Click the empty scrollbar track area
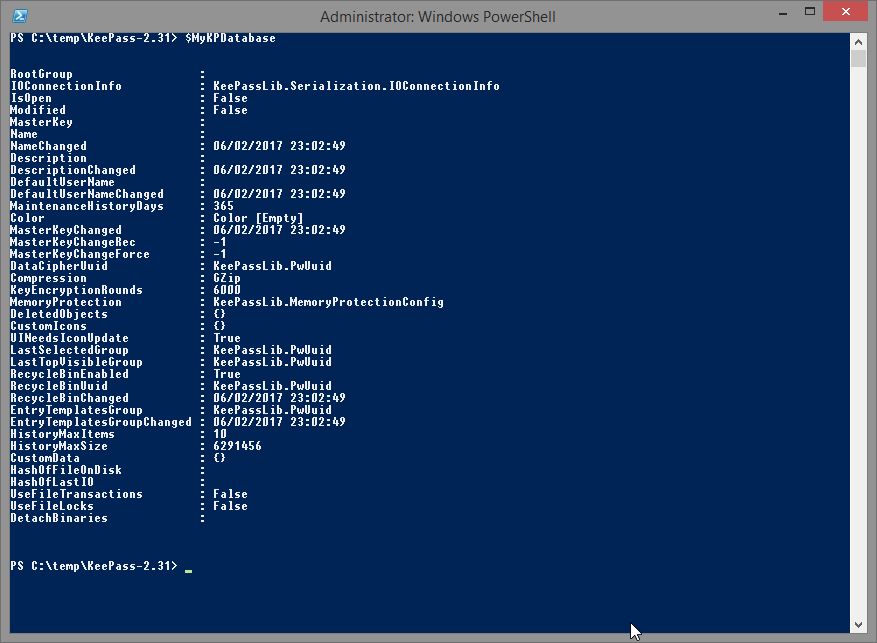Screen dimensions: 877x643 [858, 342]
